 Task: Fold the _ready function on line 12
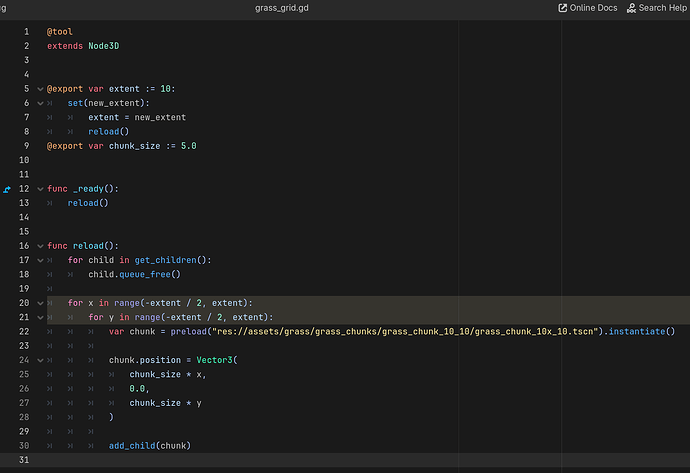[x=40, y=189]
